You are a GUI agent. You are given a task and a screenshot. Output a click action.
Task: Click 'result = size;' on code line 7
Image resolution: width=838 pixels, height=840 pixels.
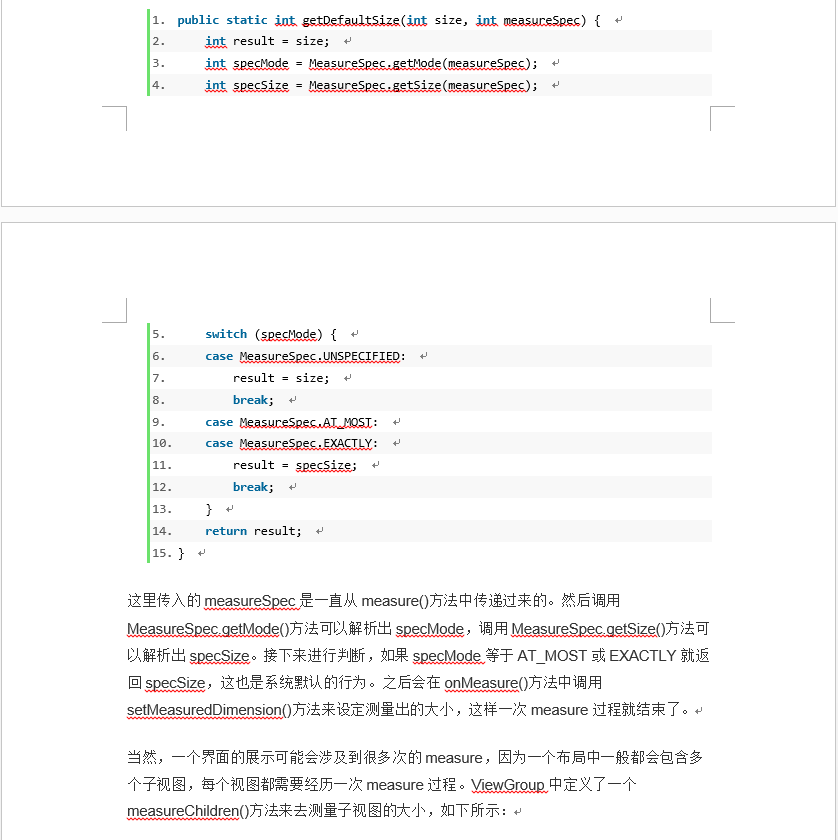pos(281,378)
